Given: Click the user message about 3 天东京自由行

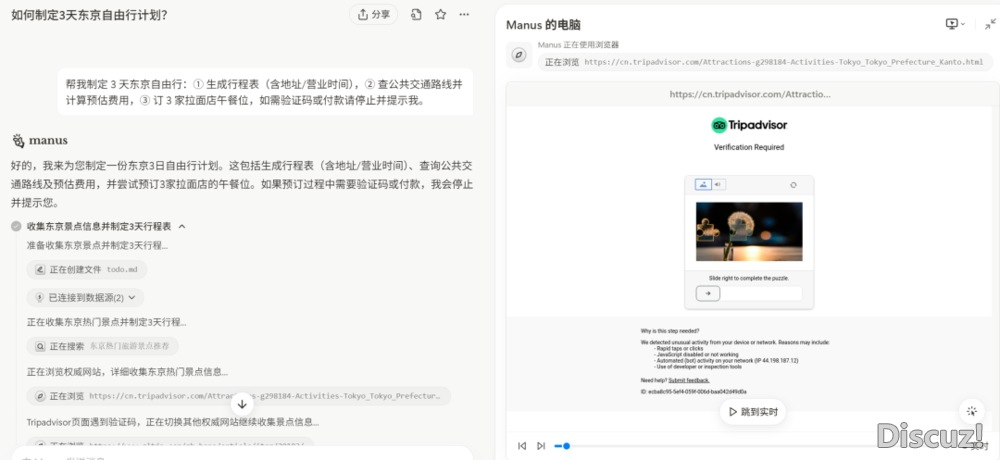Looking at the screenshot, I should point(265,92).
